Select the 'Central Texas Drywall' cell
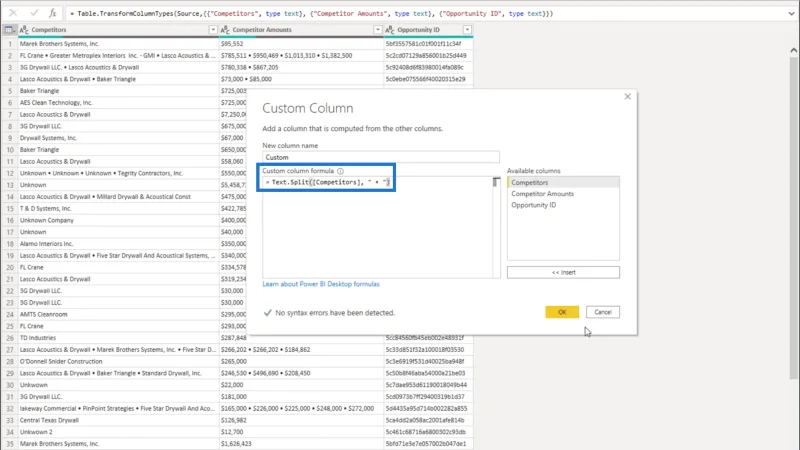Viewport: 800px width, 450px height. click(118, 420)
